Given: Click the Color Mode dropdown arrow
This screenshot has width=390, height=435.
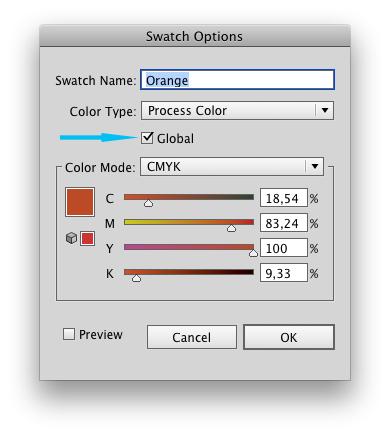Looking at the screenshot, I should (315, 166).
